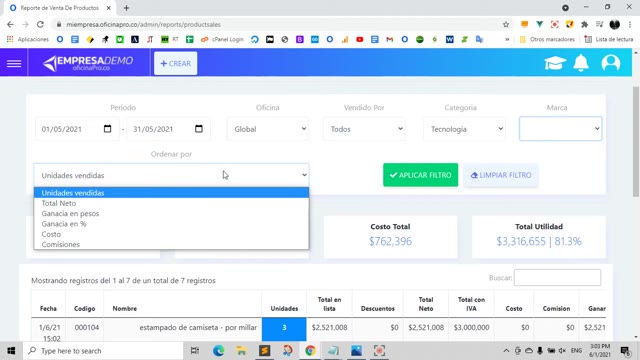
Task: Click the Crear button
Action: 176,63
